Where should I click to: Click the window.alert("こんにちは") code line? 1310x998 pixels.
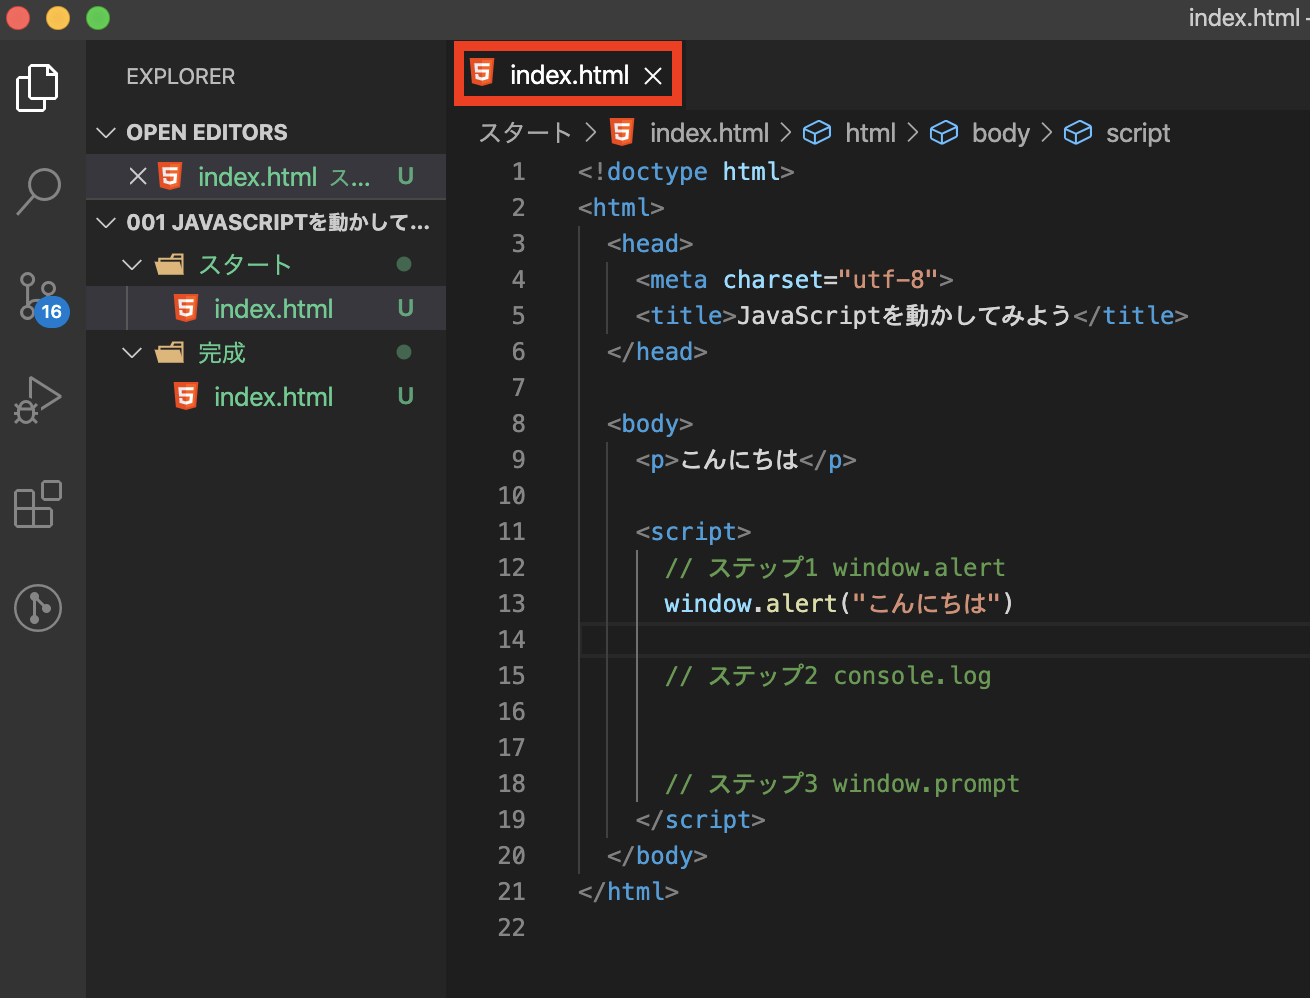coord(838,604)
